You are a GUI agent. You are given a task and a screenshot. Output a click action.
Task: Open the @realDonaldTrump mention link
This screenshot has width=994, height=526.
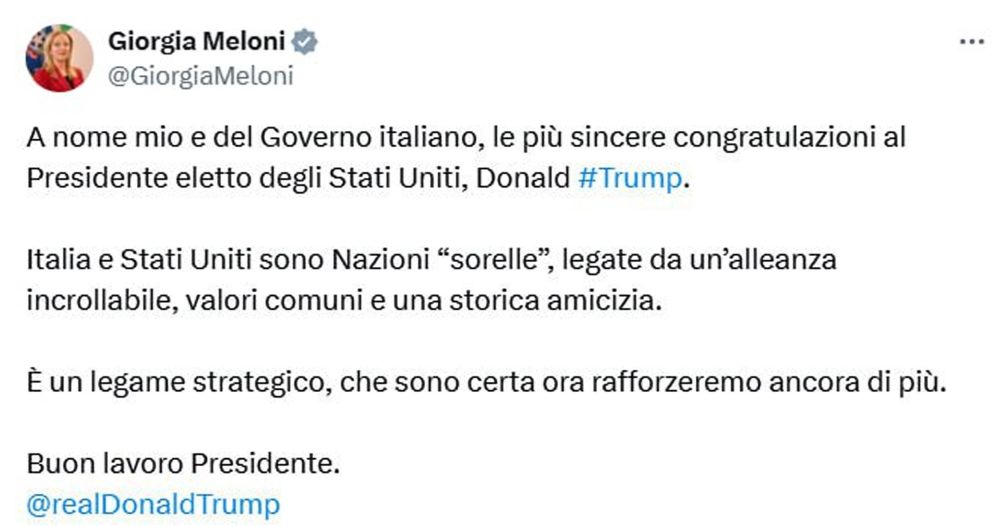153,503
